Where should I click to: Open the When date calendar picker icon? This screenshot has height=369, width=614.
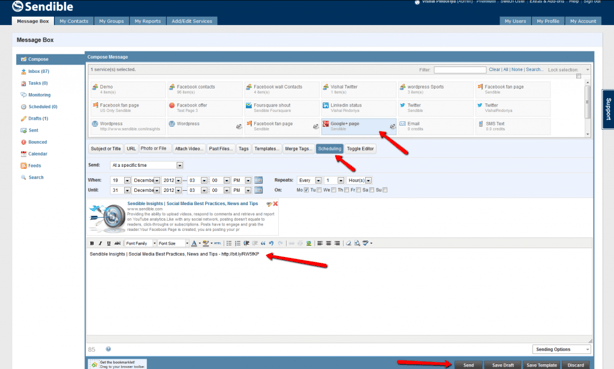258,180
